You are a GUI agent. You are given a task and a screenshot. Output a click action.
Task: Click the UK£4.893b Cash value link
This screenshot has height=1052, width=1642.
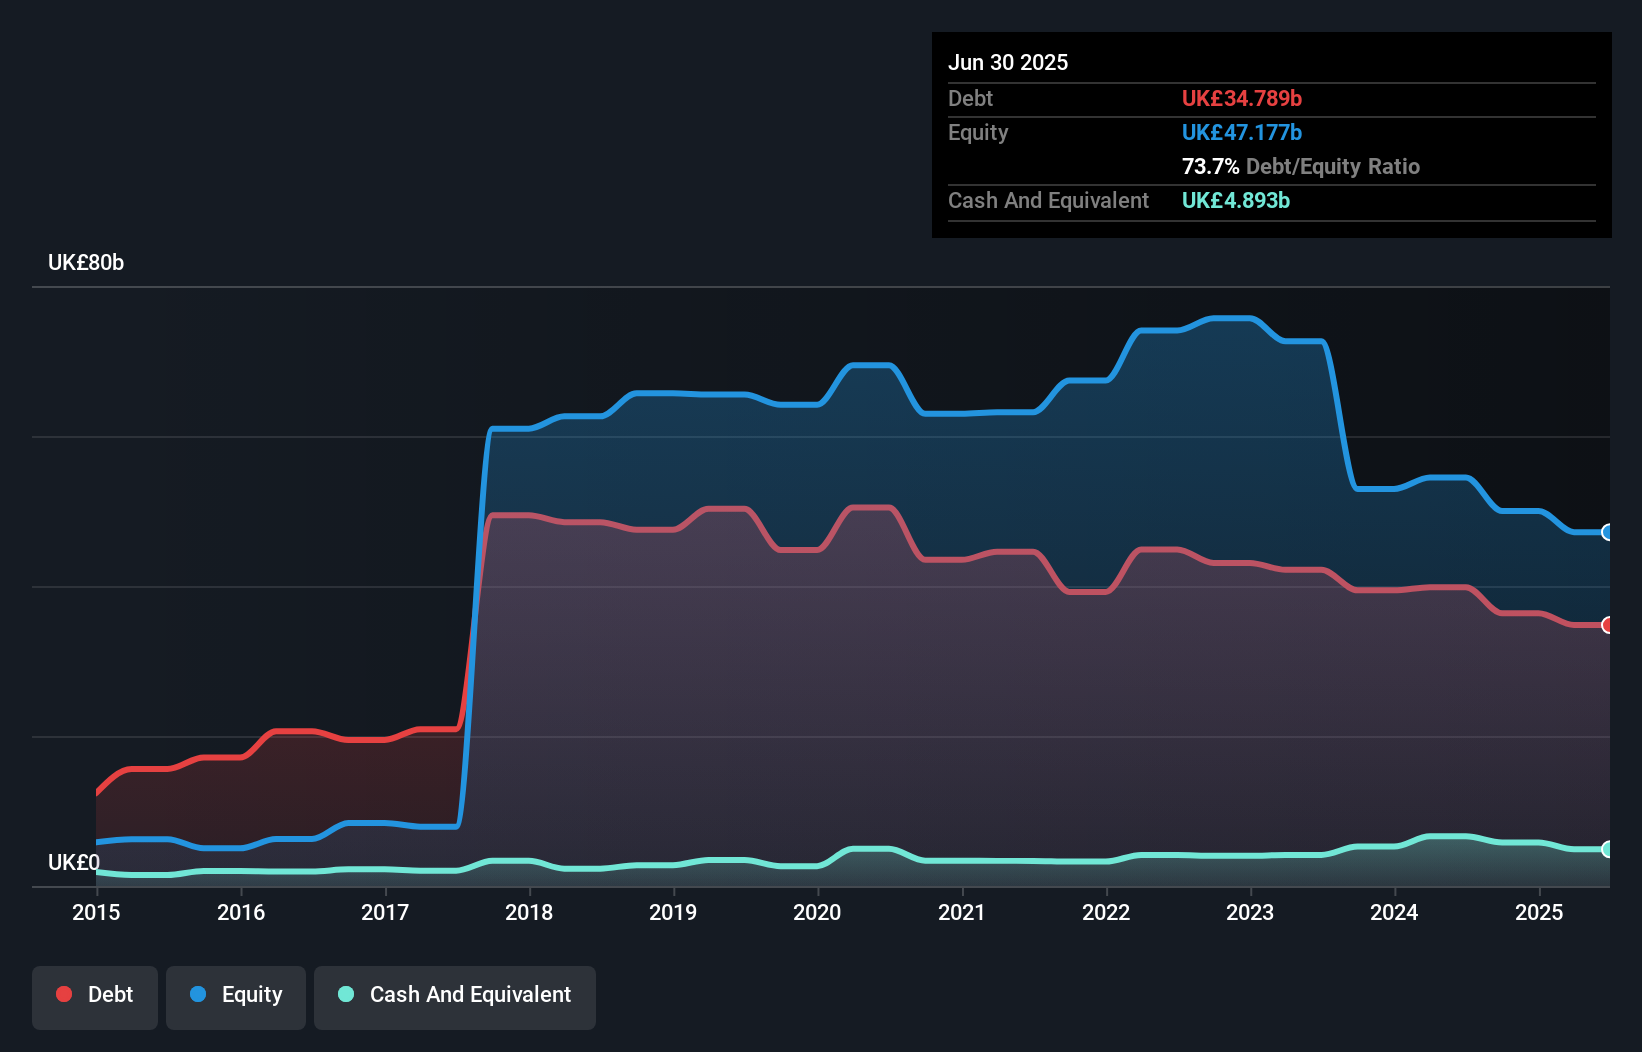click(1237, 201)
